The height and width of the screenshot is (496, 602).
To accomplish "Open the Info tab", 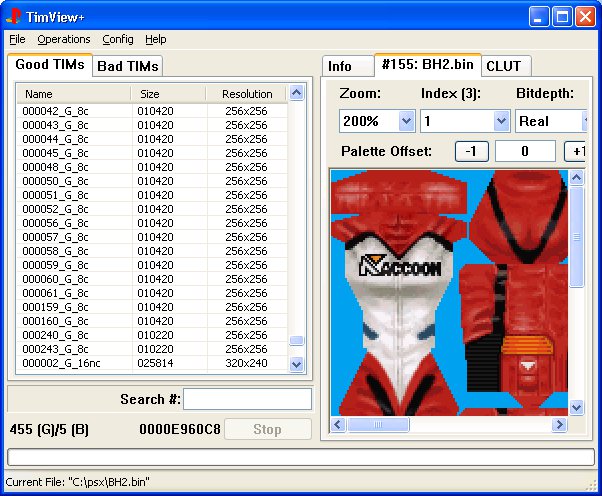I will coord(340,66).
